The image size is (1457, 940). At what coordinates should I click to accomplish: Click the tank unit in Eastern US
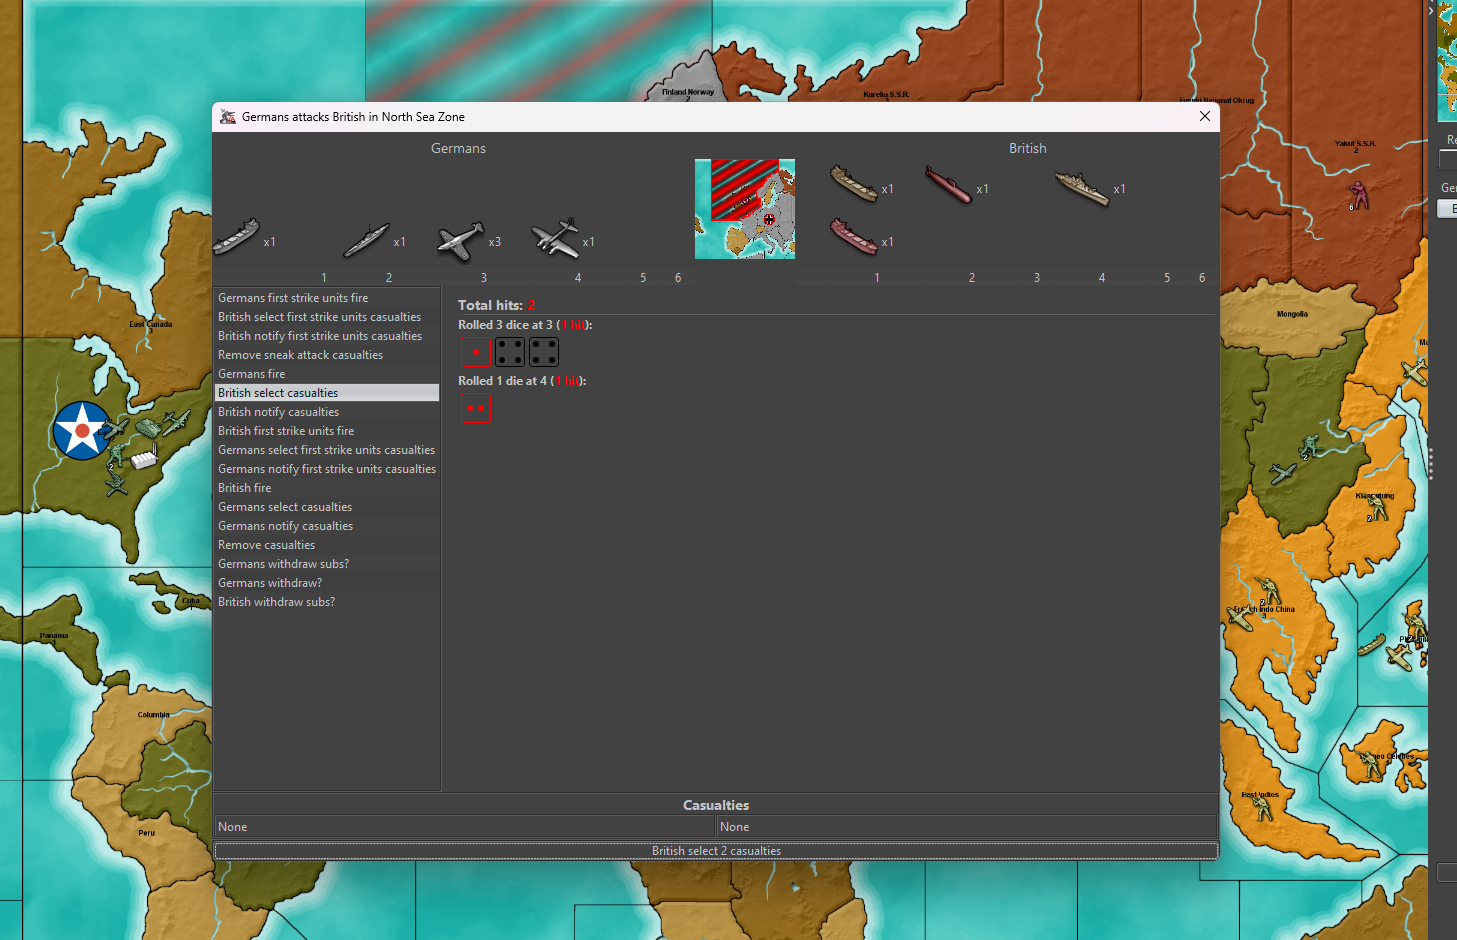150,427
